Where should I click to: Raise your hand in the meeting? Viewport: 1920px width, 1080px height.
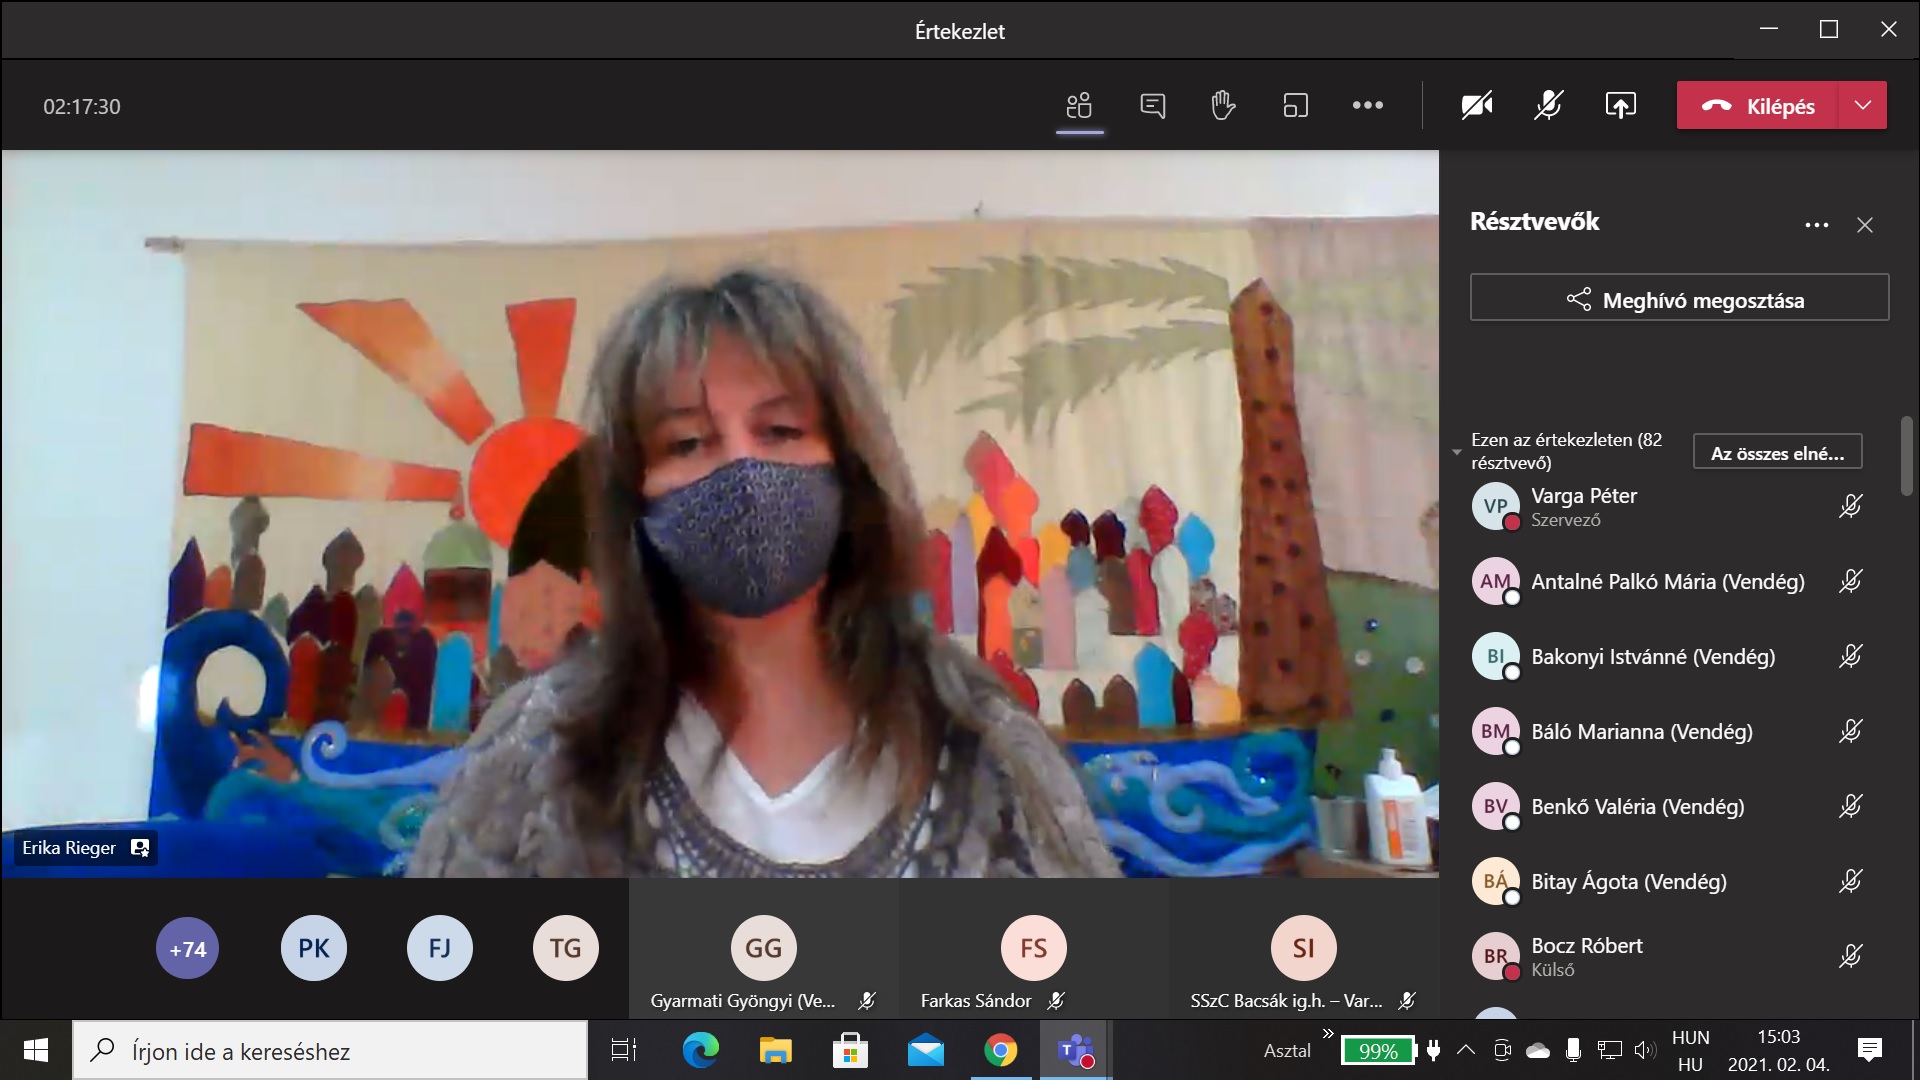(1223, 106)
